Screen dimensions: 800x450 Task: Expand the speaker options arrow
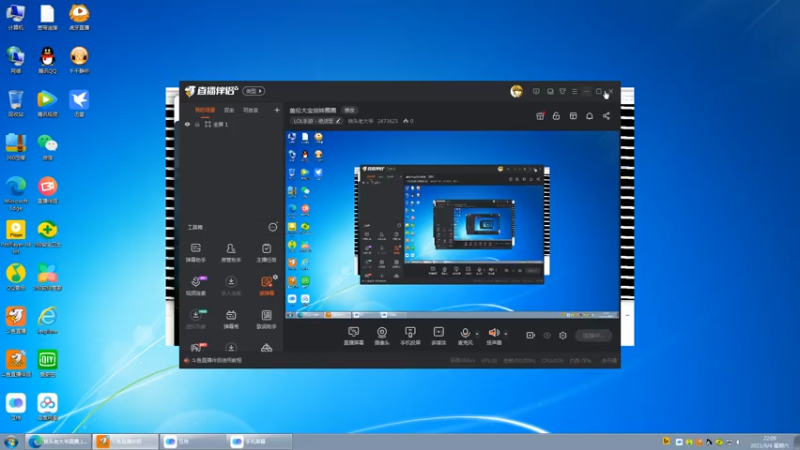(x=506, y=334)
